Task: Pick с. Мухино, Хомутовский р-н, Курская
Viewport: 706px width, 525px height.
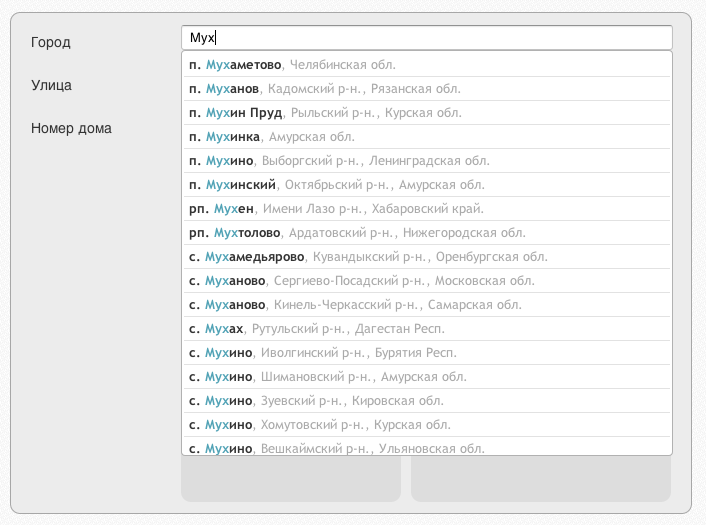Action: [x=426, y=425]
